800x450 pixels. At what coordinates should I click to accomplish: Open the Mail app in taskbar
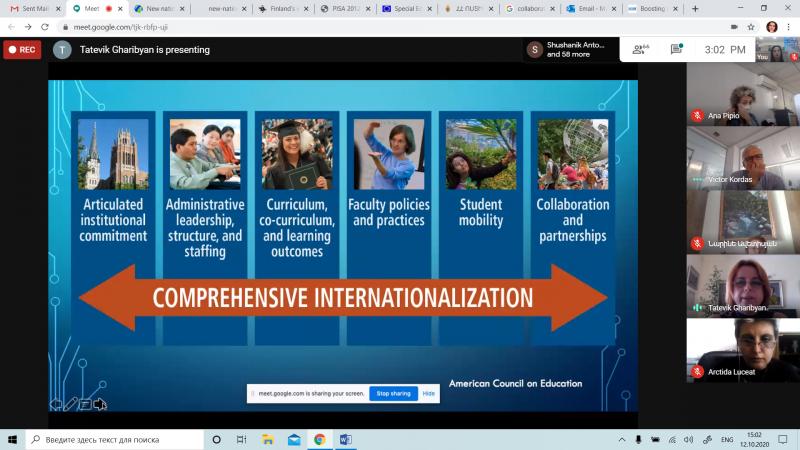pos(293,439)
